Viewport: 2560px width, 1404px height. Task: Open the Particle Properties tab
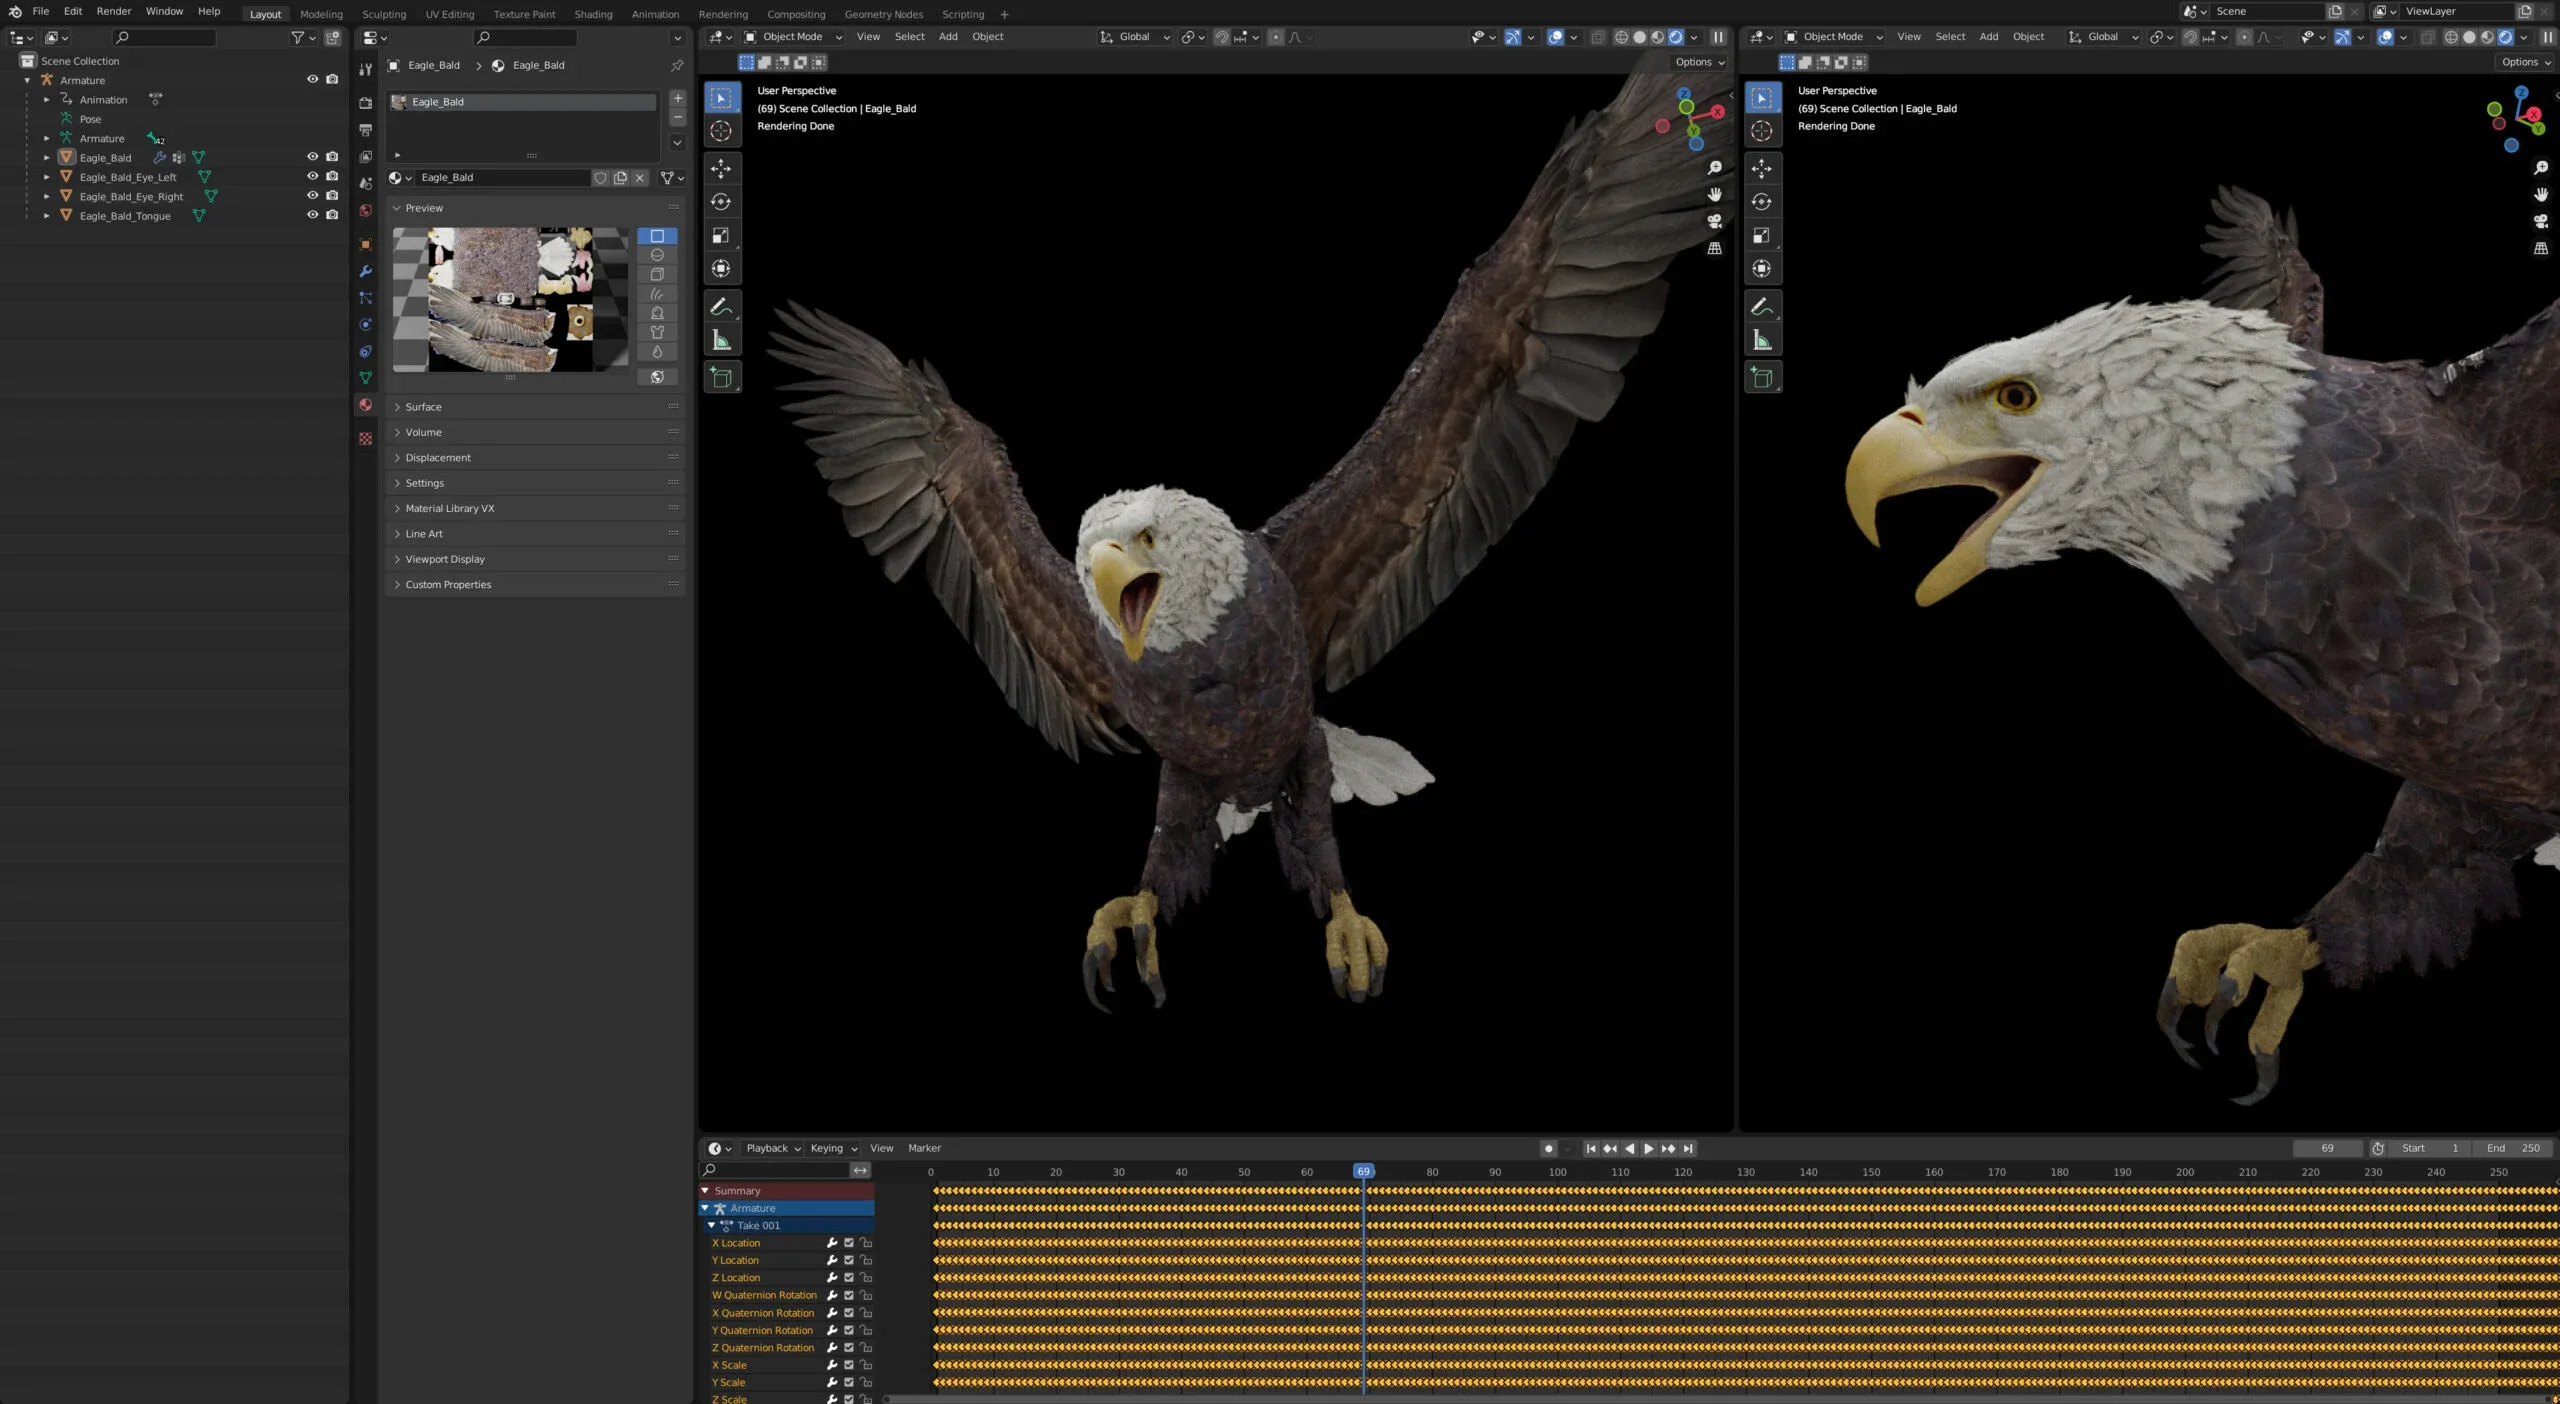(x=366, y=297)
